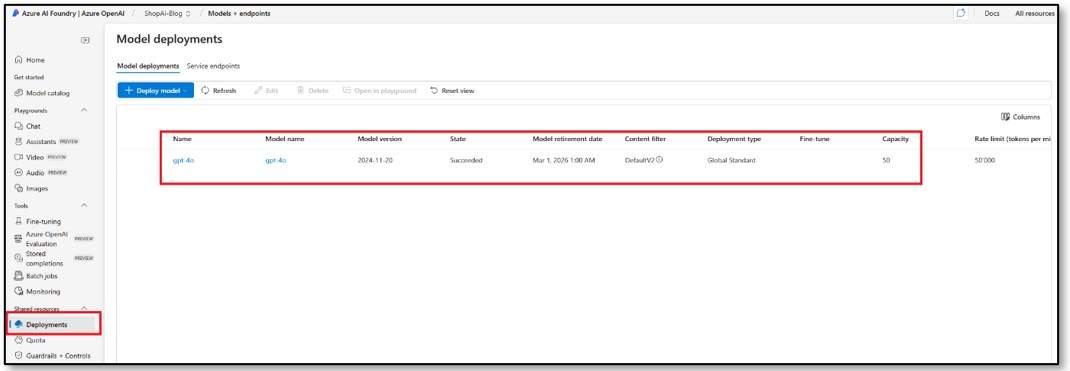
Task: Sort by Deployment type column header
Action: pos(734,138)
